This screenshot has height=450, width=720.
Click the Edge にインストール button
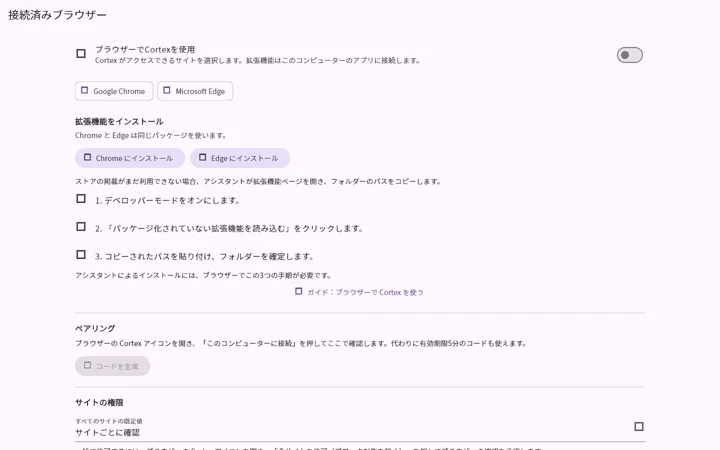coord(240,158)
